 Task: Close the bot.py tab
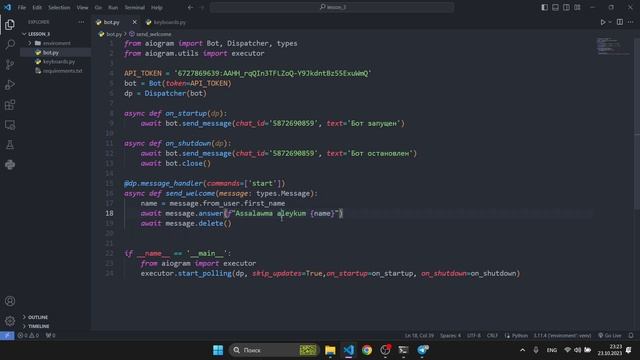click(x=134, y=22)
